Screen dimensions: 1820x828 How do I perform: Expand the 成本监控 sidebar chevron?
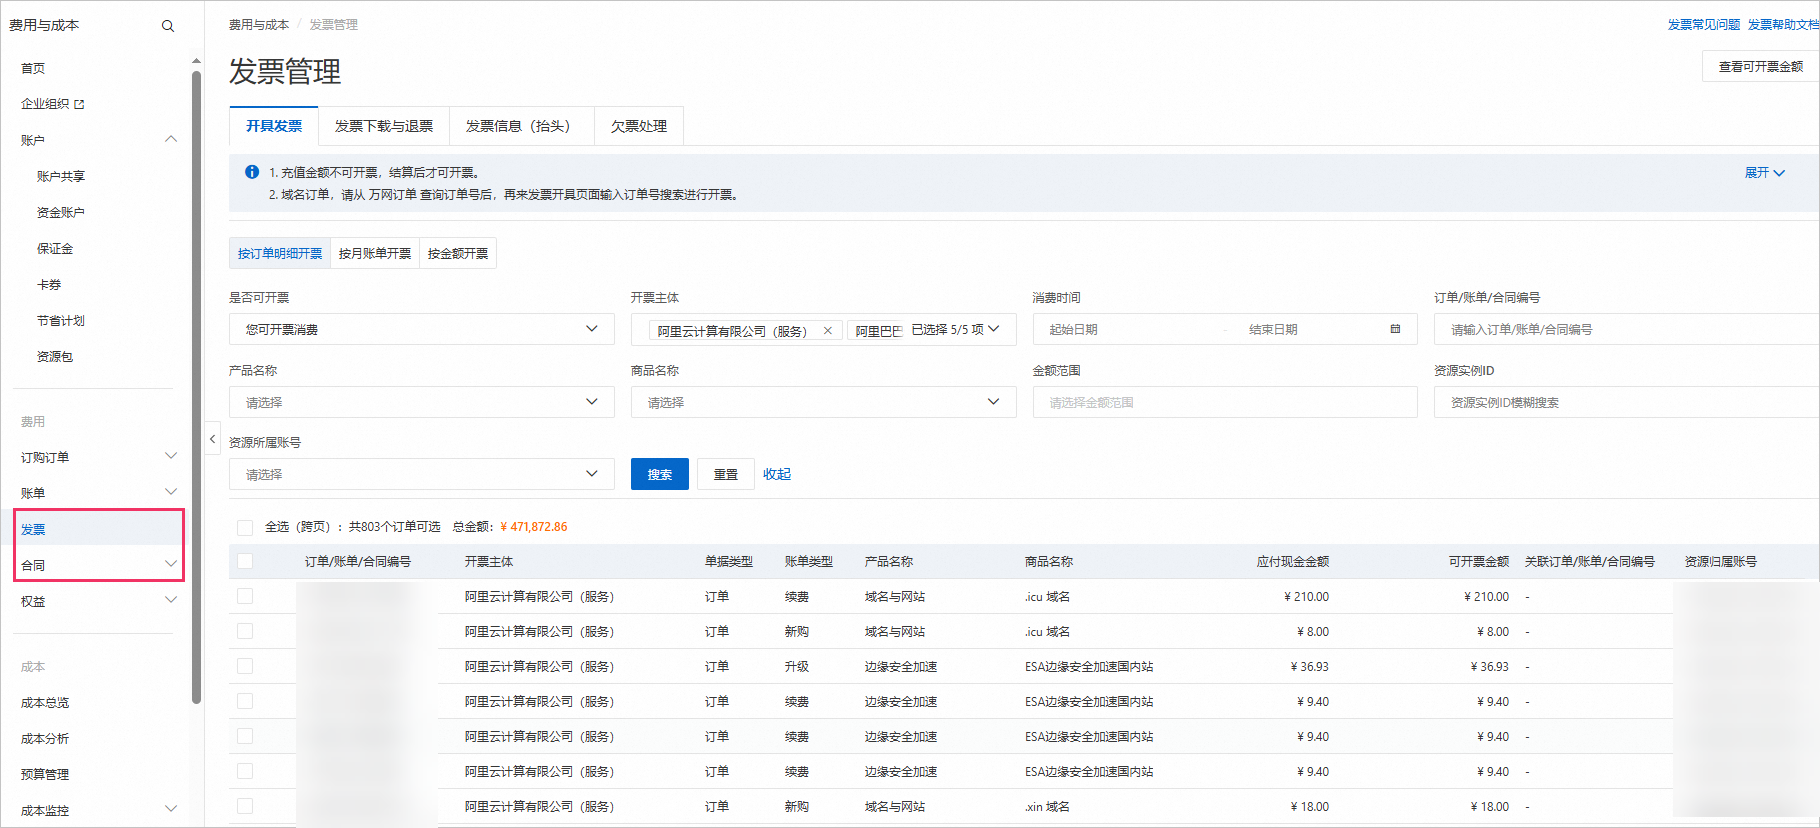click(x=171, y=809)
